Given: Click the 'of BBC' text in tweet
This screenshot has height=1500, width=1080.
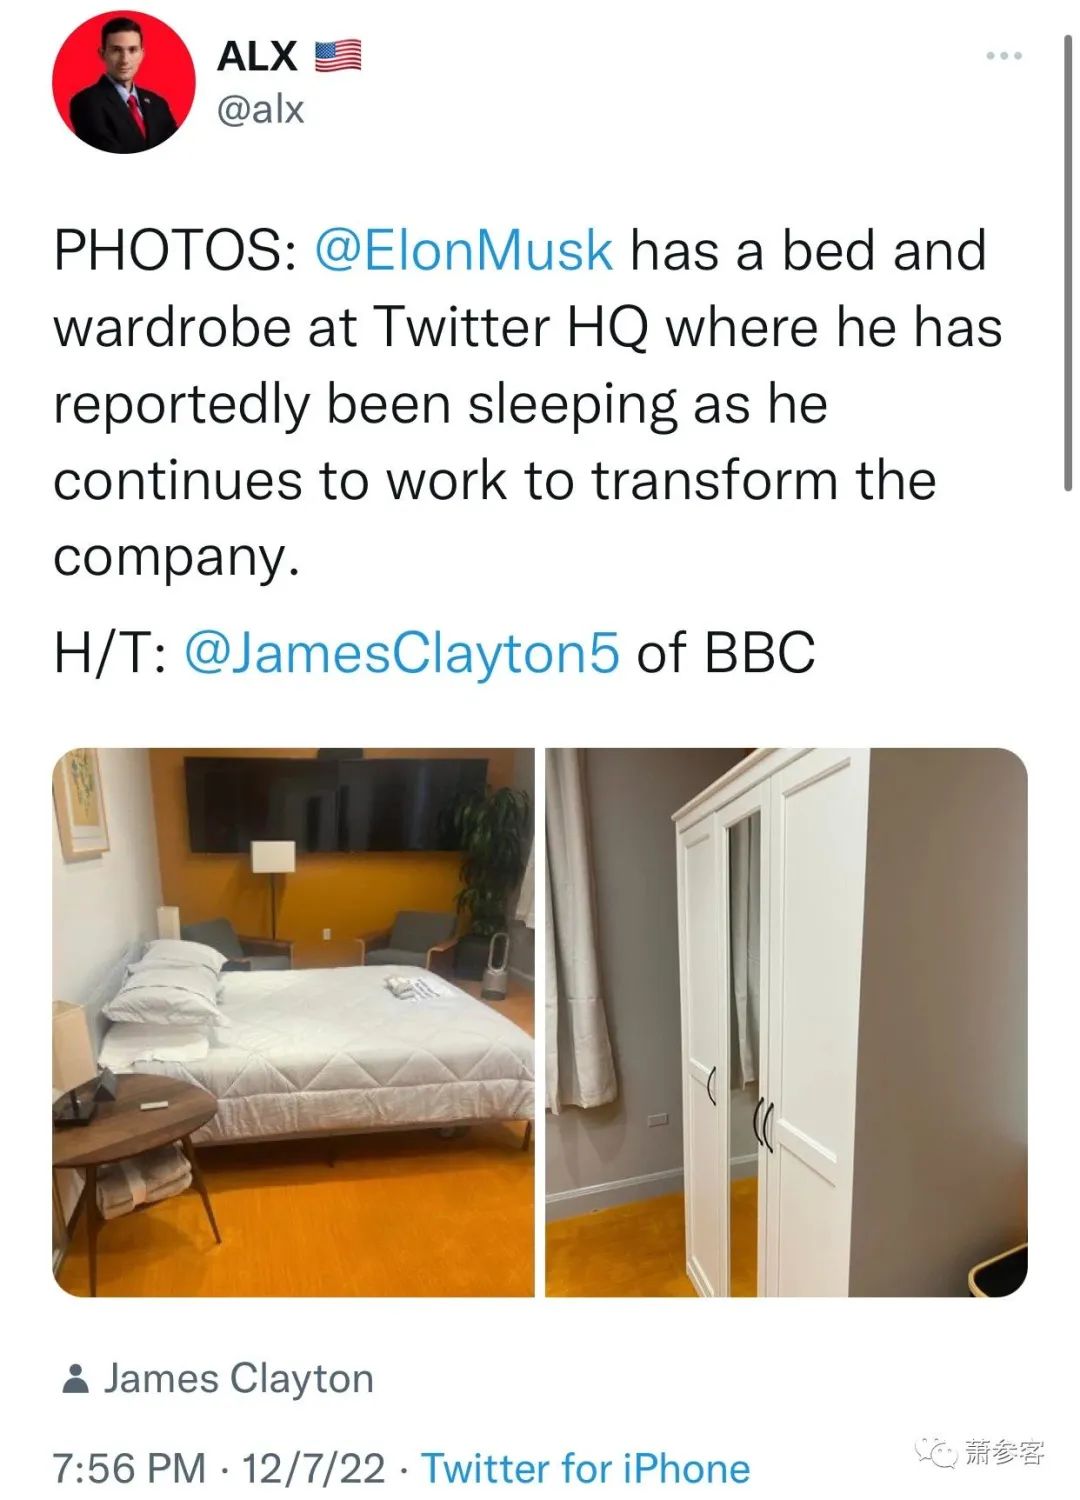Looking at the screenshot, I should (726, 652).
